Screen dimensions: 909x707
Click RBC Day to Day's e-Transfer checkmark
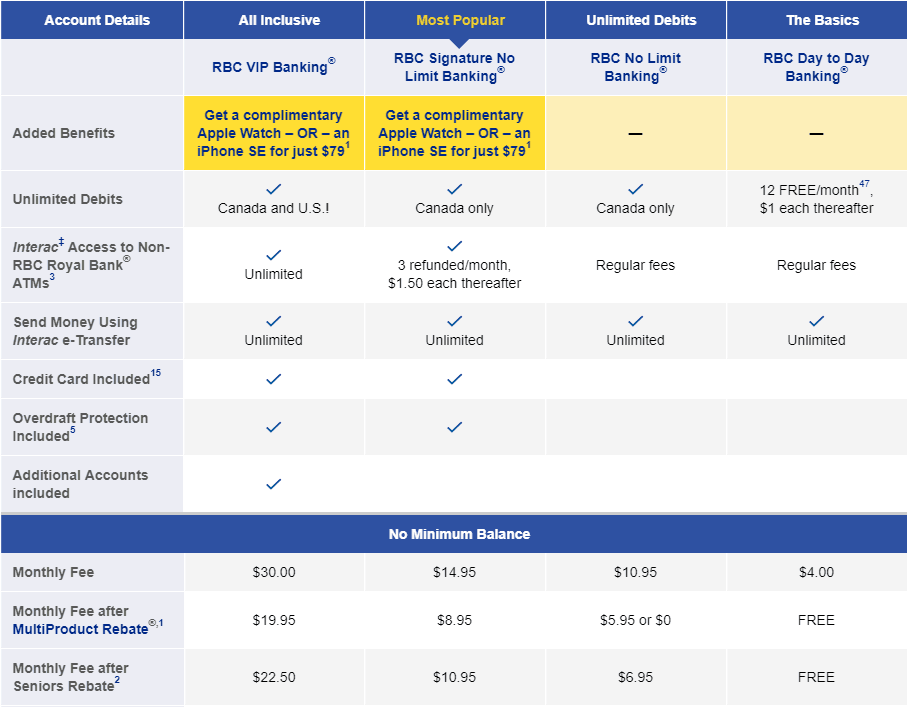pyautogui.click(x=816, y=321)
